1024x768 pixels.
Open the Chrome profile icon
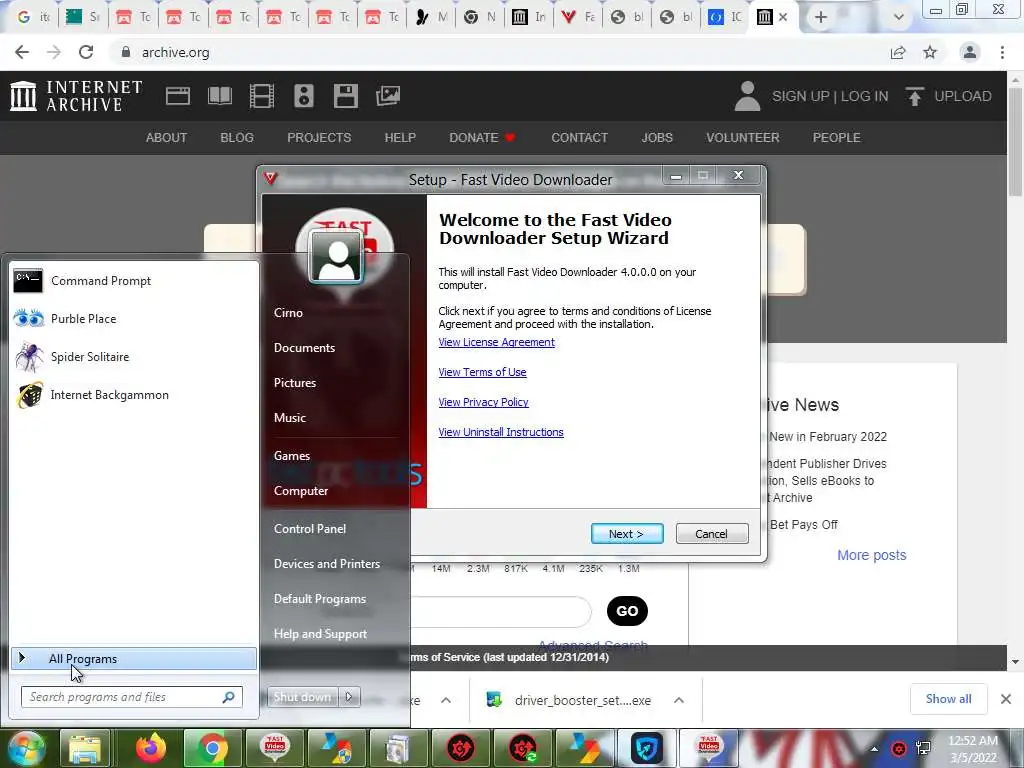(x=969, y=52)
